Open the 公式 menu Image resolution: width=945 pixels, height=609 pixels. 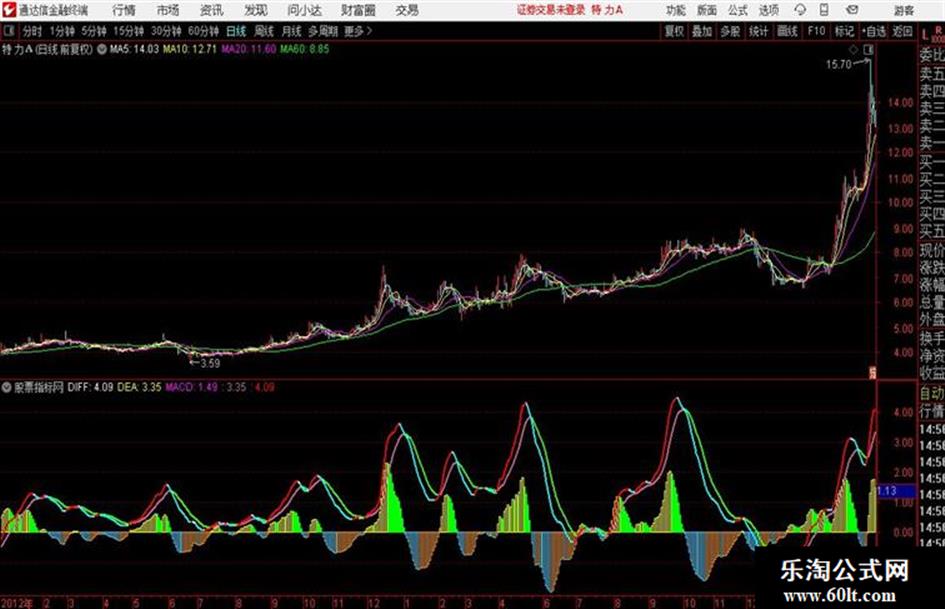(738, 10)
